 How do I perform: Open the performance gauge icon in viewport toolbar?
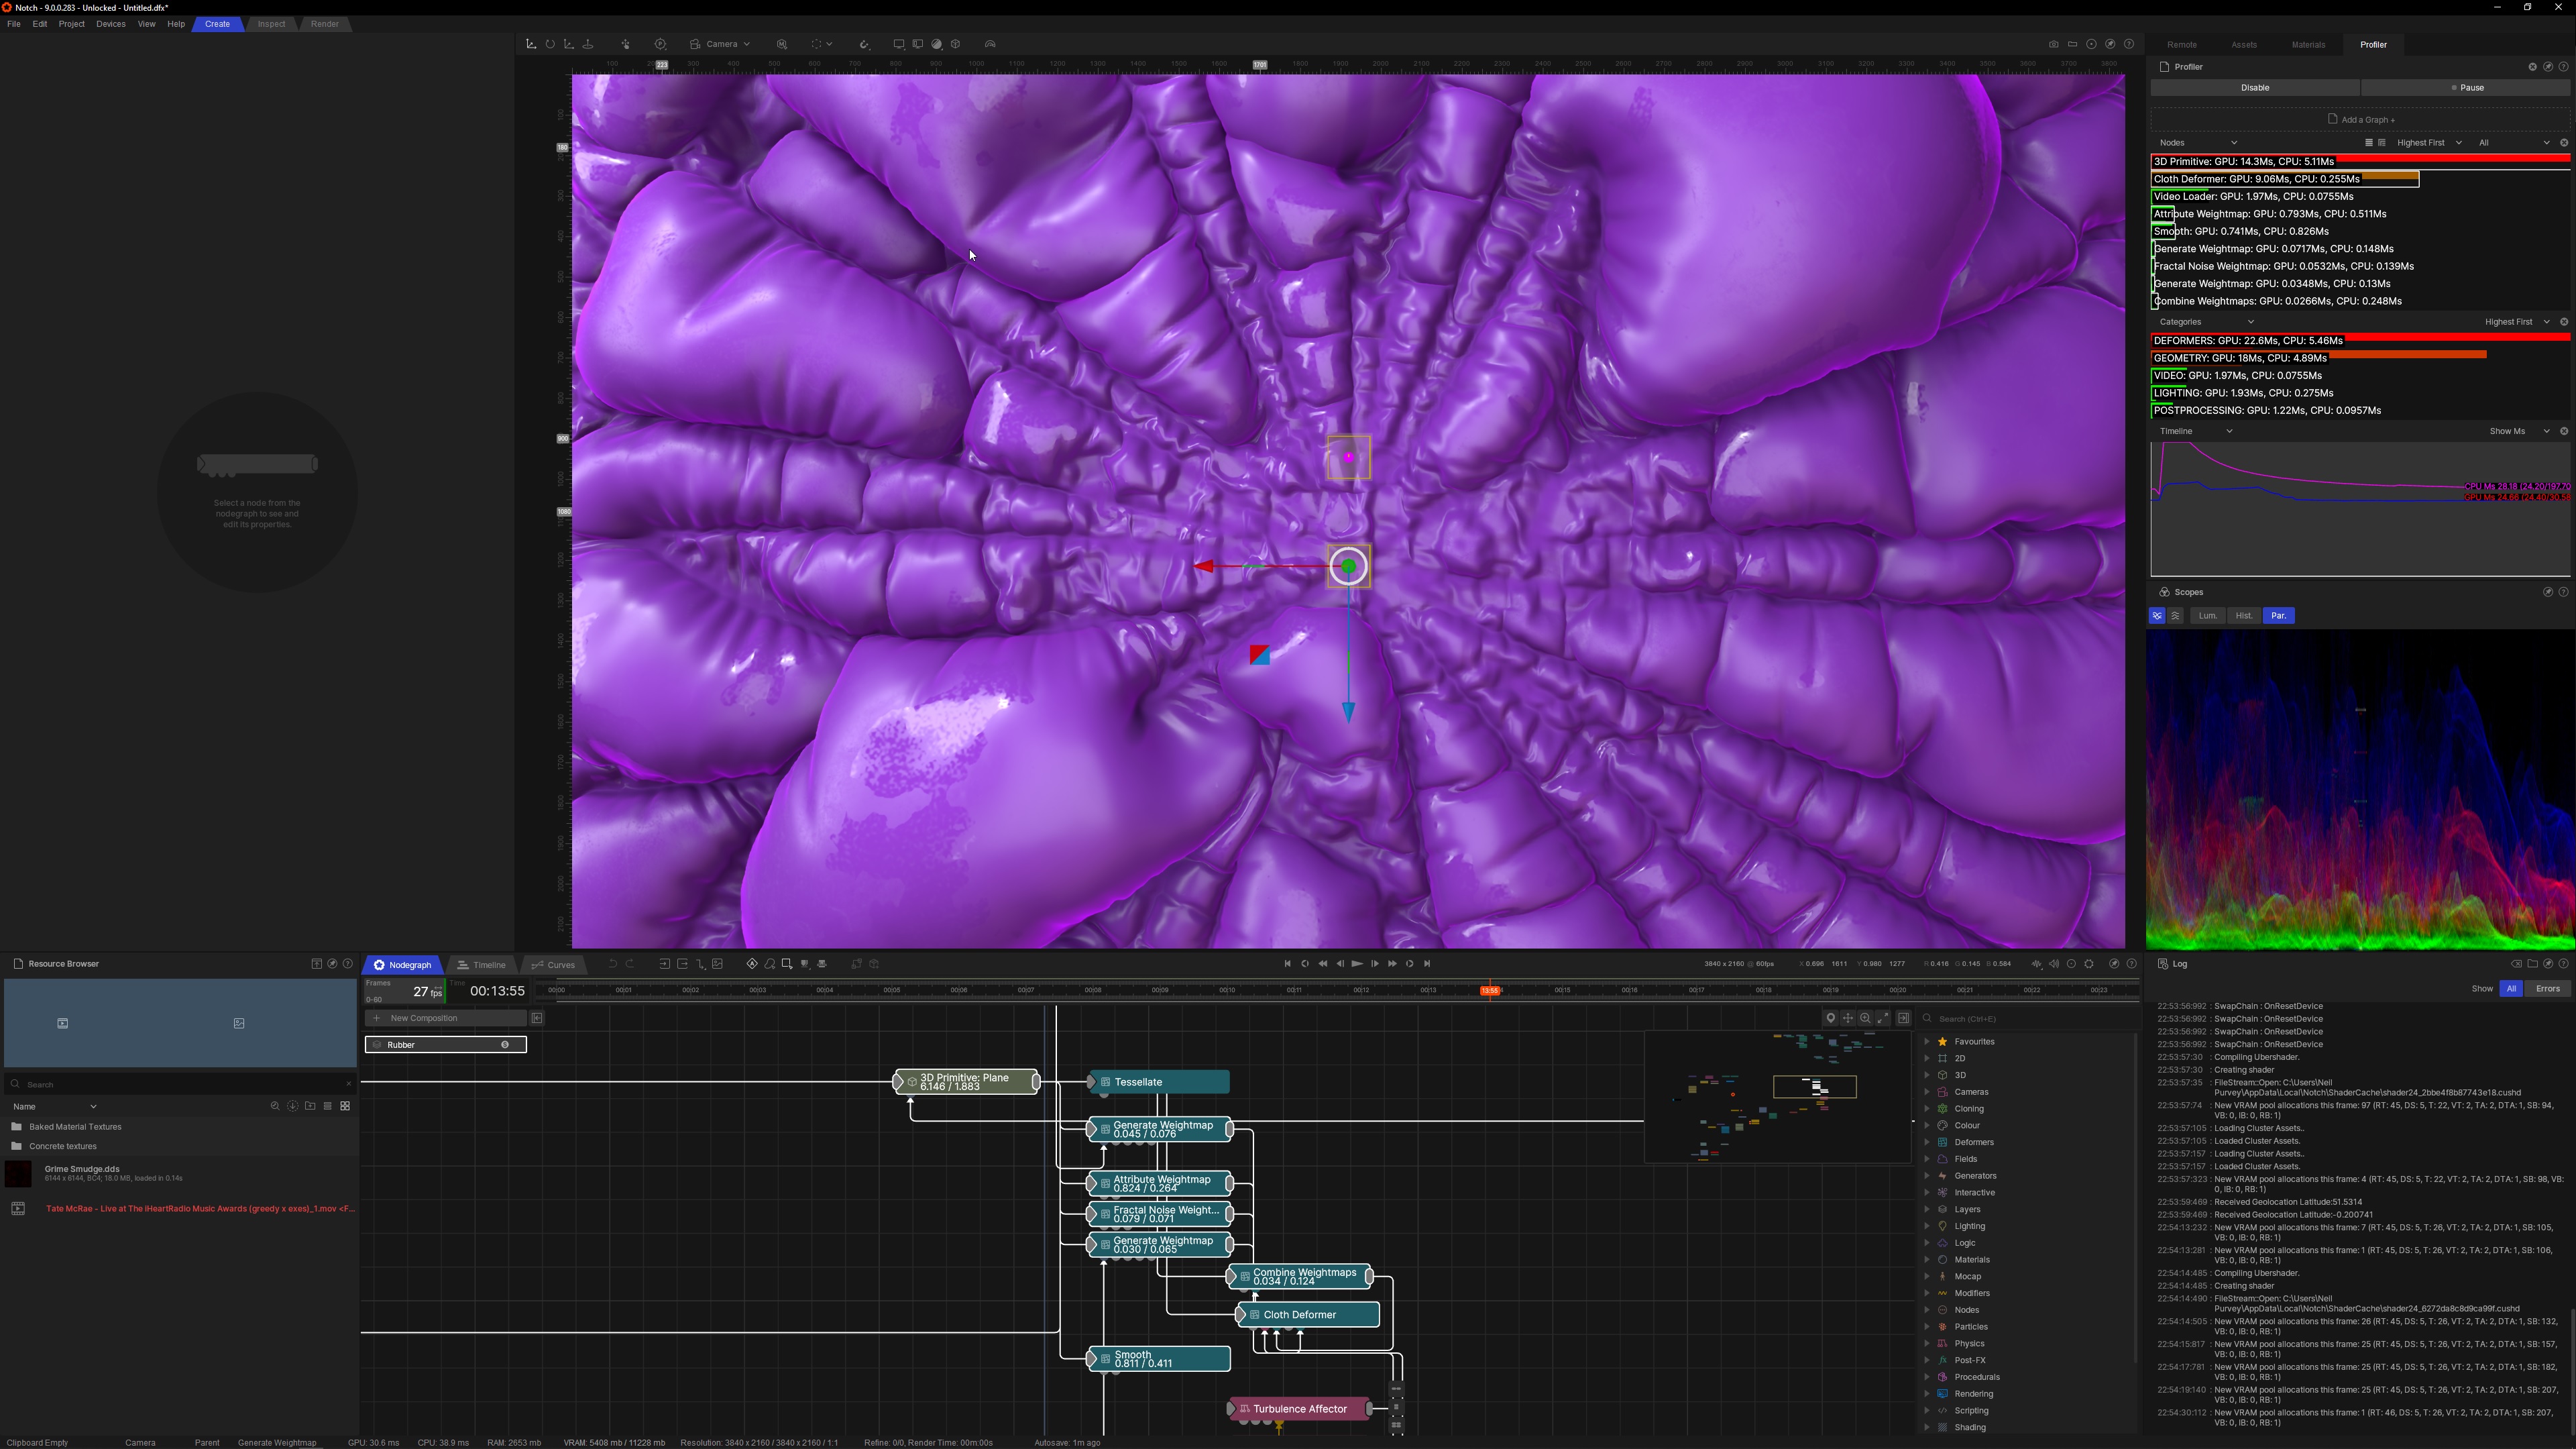click(990, 44)
